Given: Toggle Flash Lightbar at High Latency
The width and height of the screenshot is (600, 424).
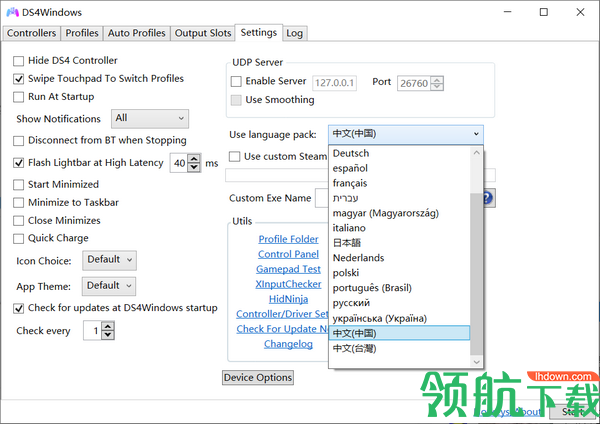Looking at the screenshot, I should coord(18,163).
